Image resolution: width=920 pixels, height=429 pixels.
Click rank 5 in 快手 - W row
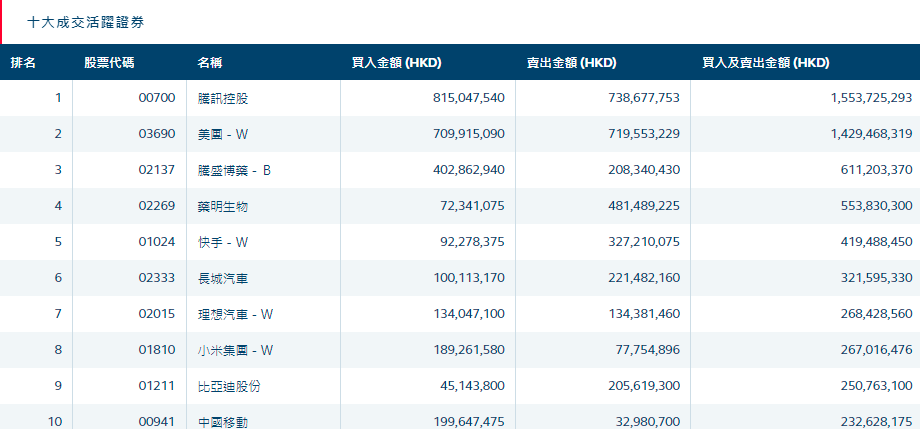click(58, 242)
